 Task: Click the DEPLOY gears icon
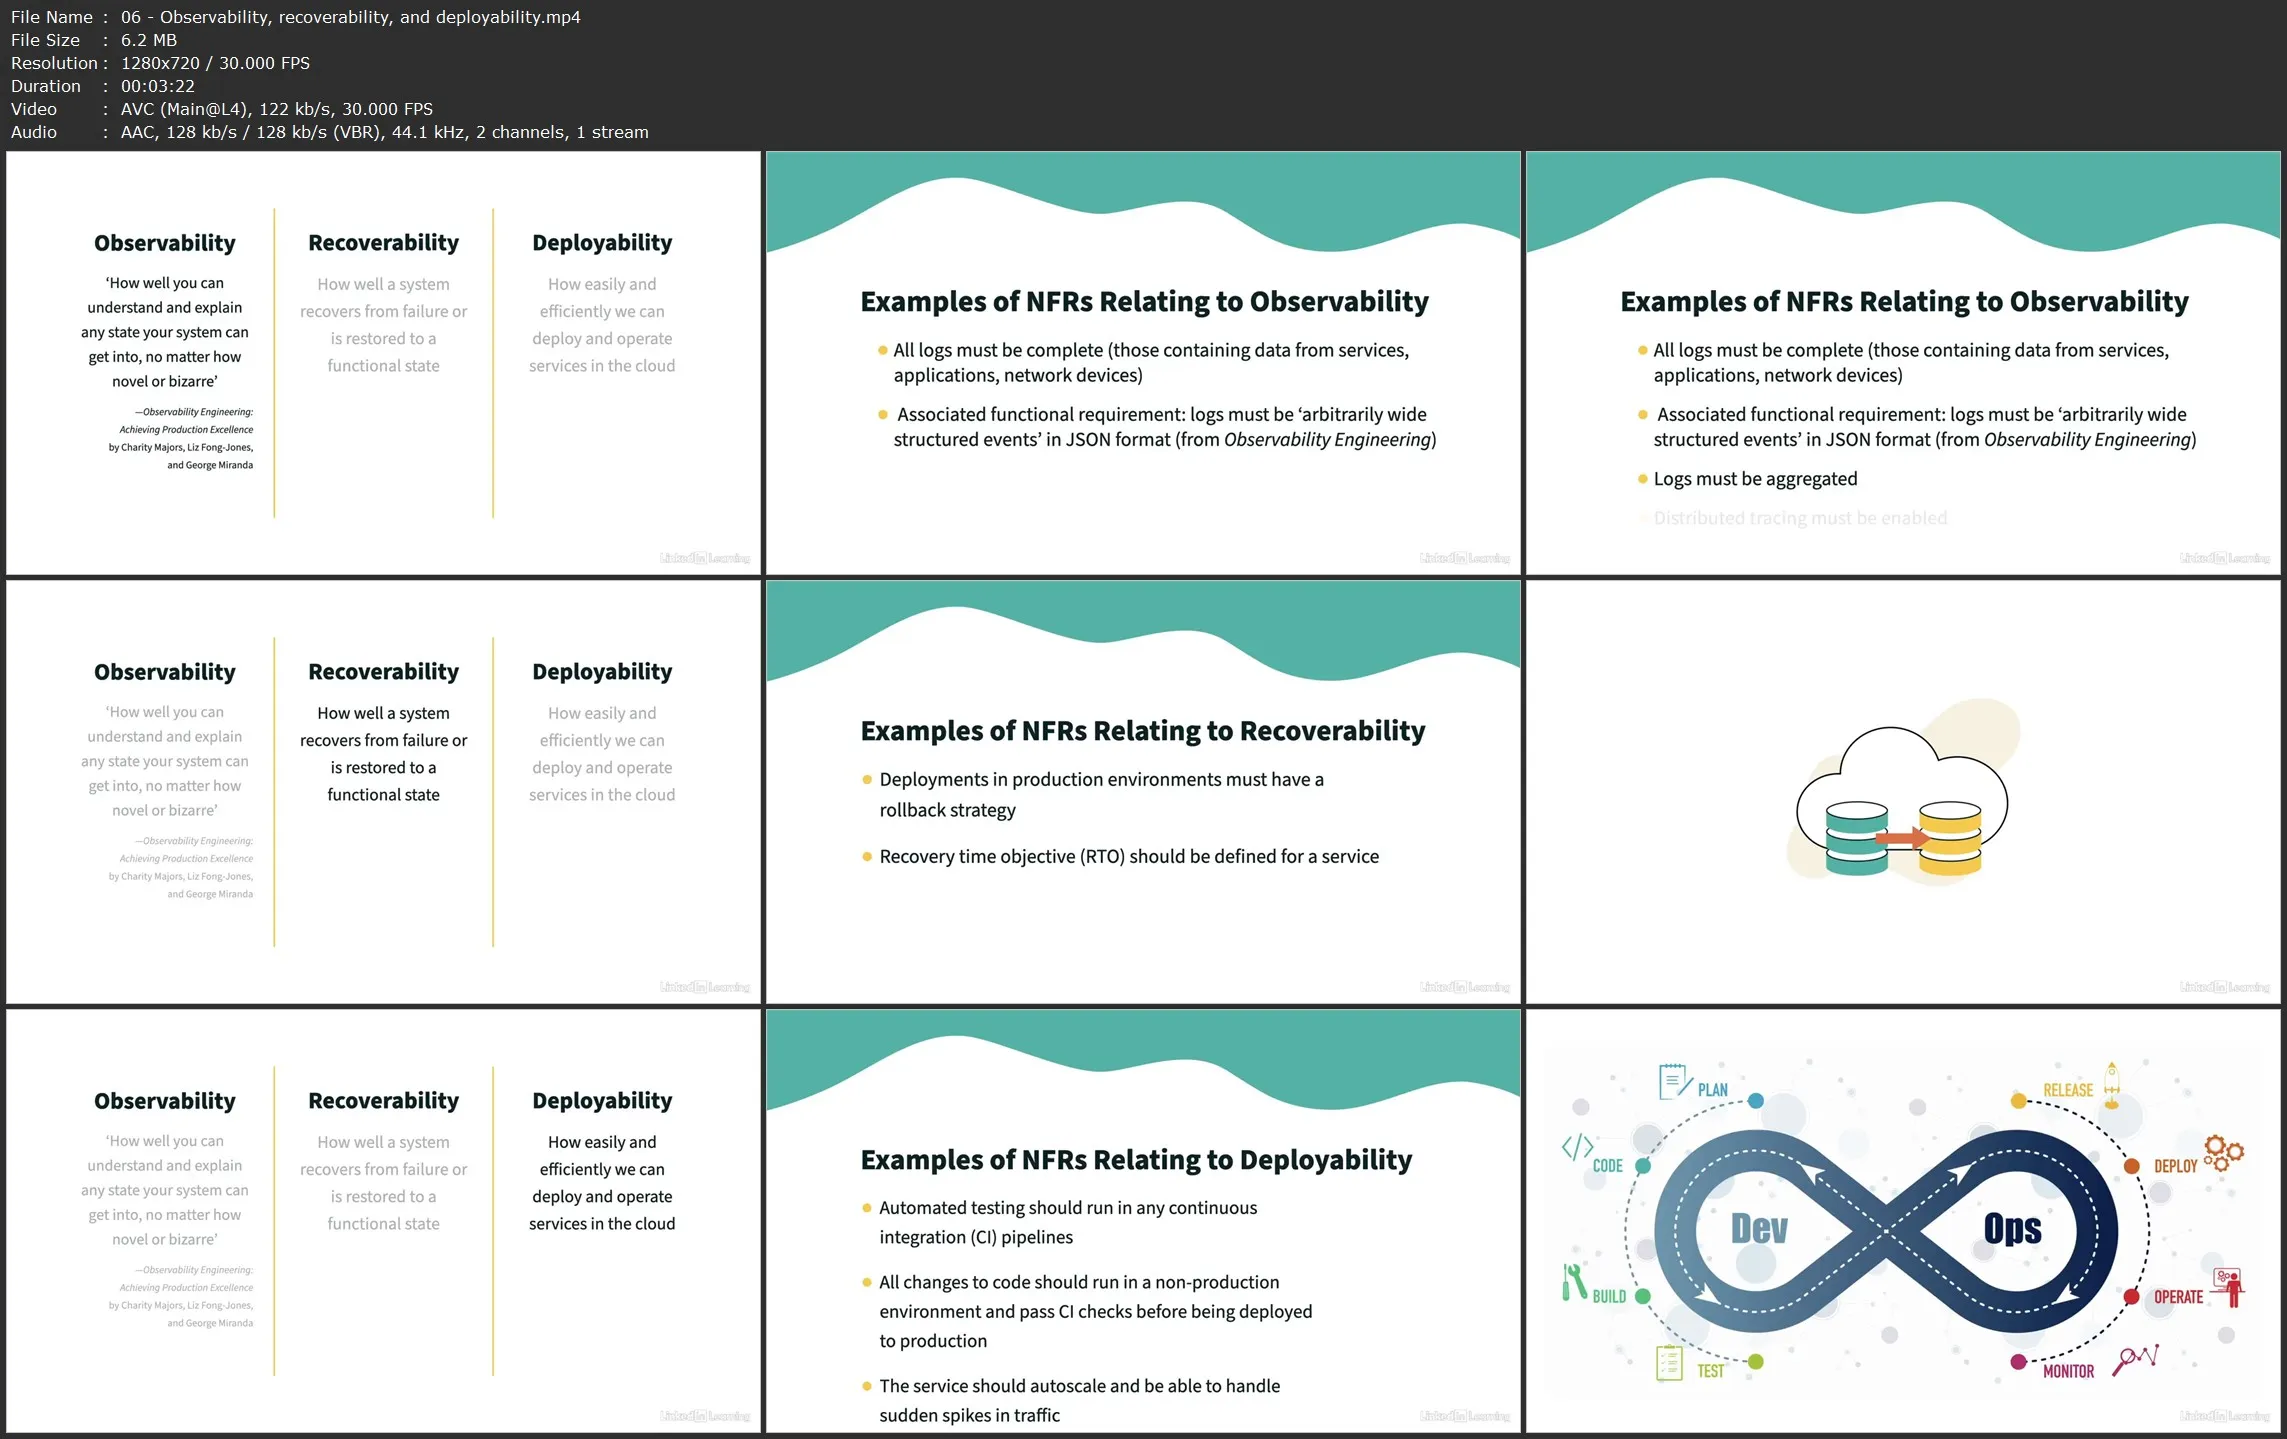coord(2223,1153)
